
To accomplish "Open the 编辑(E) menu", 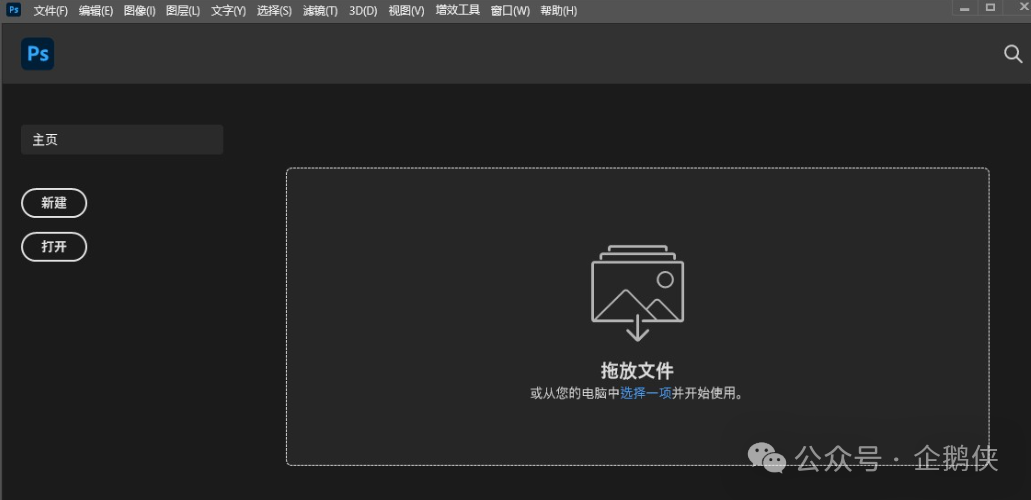I will pyautogui.click(x=96, y=11).
